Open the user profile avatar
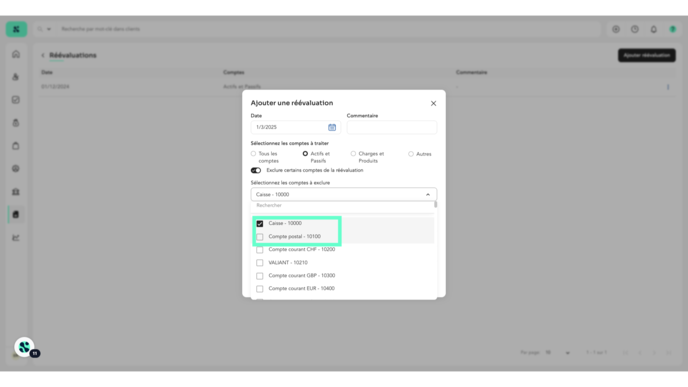688x387 pixels. (x=673, y=29)
